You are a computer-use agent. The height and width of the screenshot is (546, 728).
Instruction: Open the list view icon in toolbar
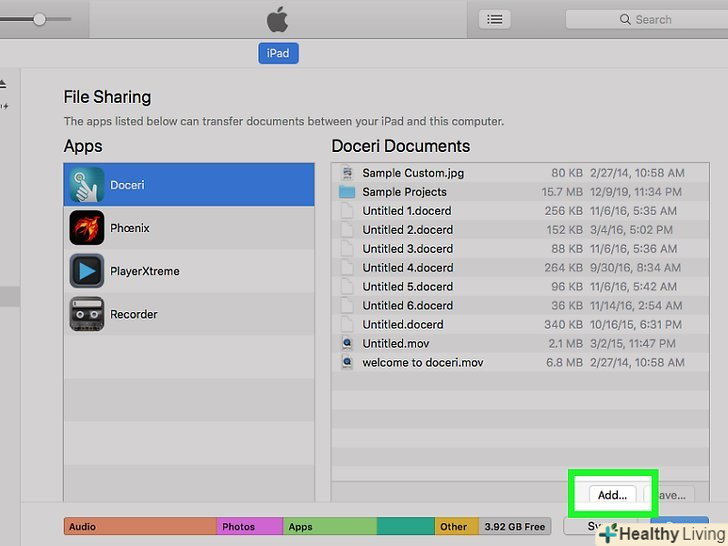click(x=494, y=19)
